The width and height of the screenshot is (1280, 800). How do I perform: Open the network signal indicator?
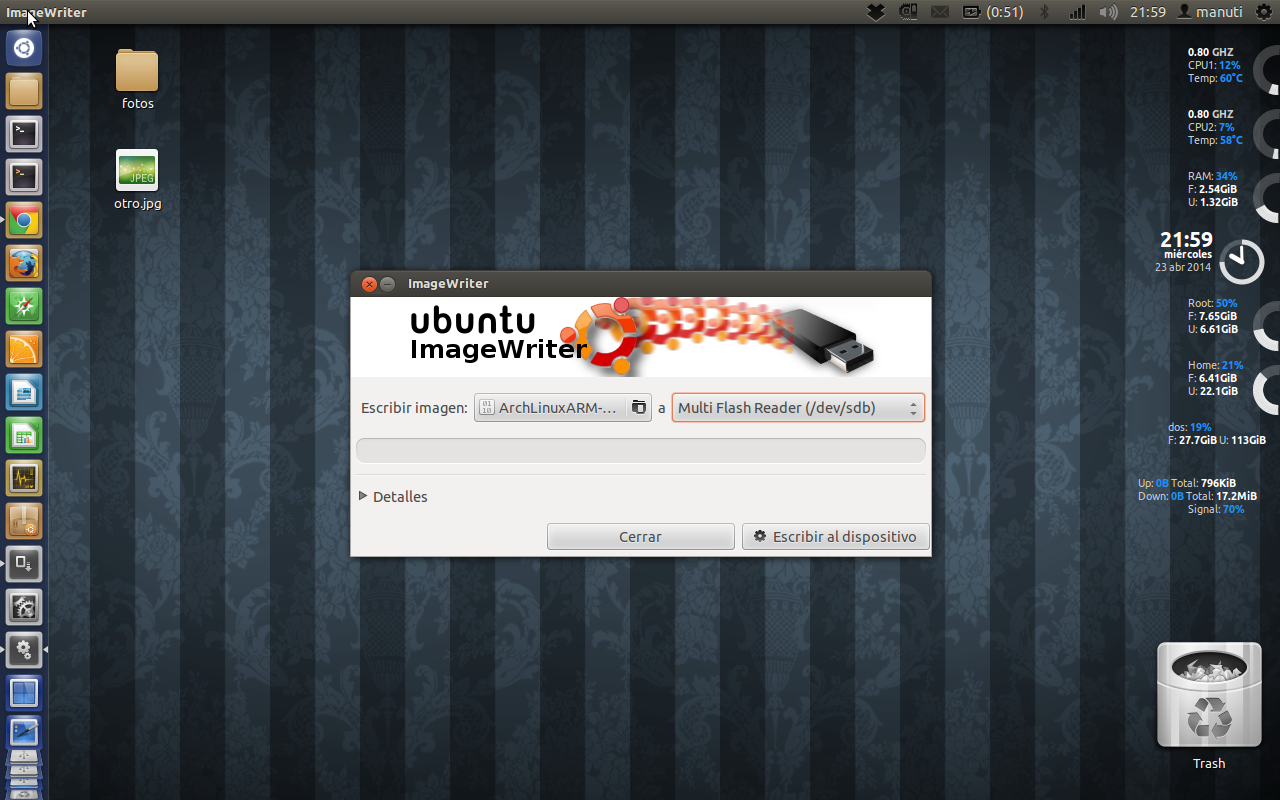[1077, 12]
